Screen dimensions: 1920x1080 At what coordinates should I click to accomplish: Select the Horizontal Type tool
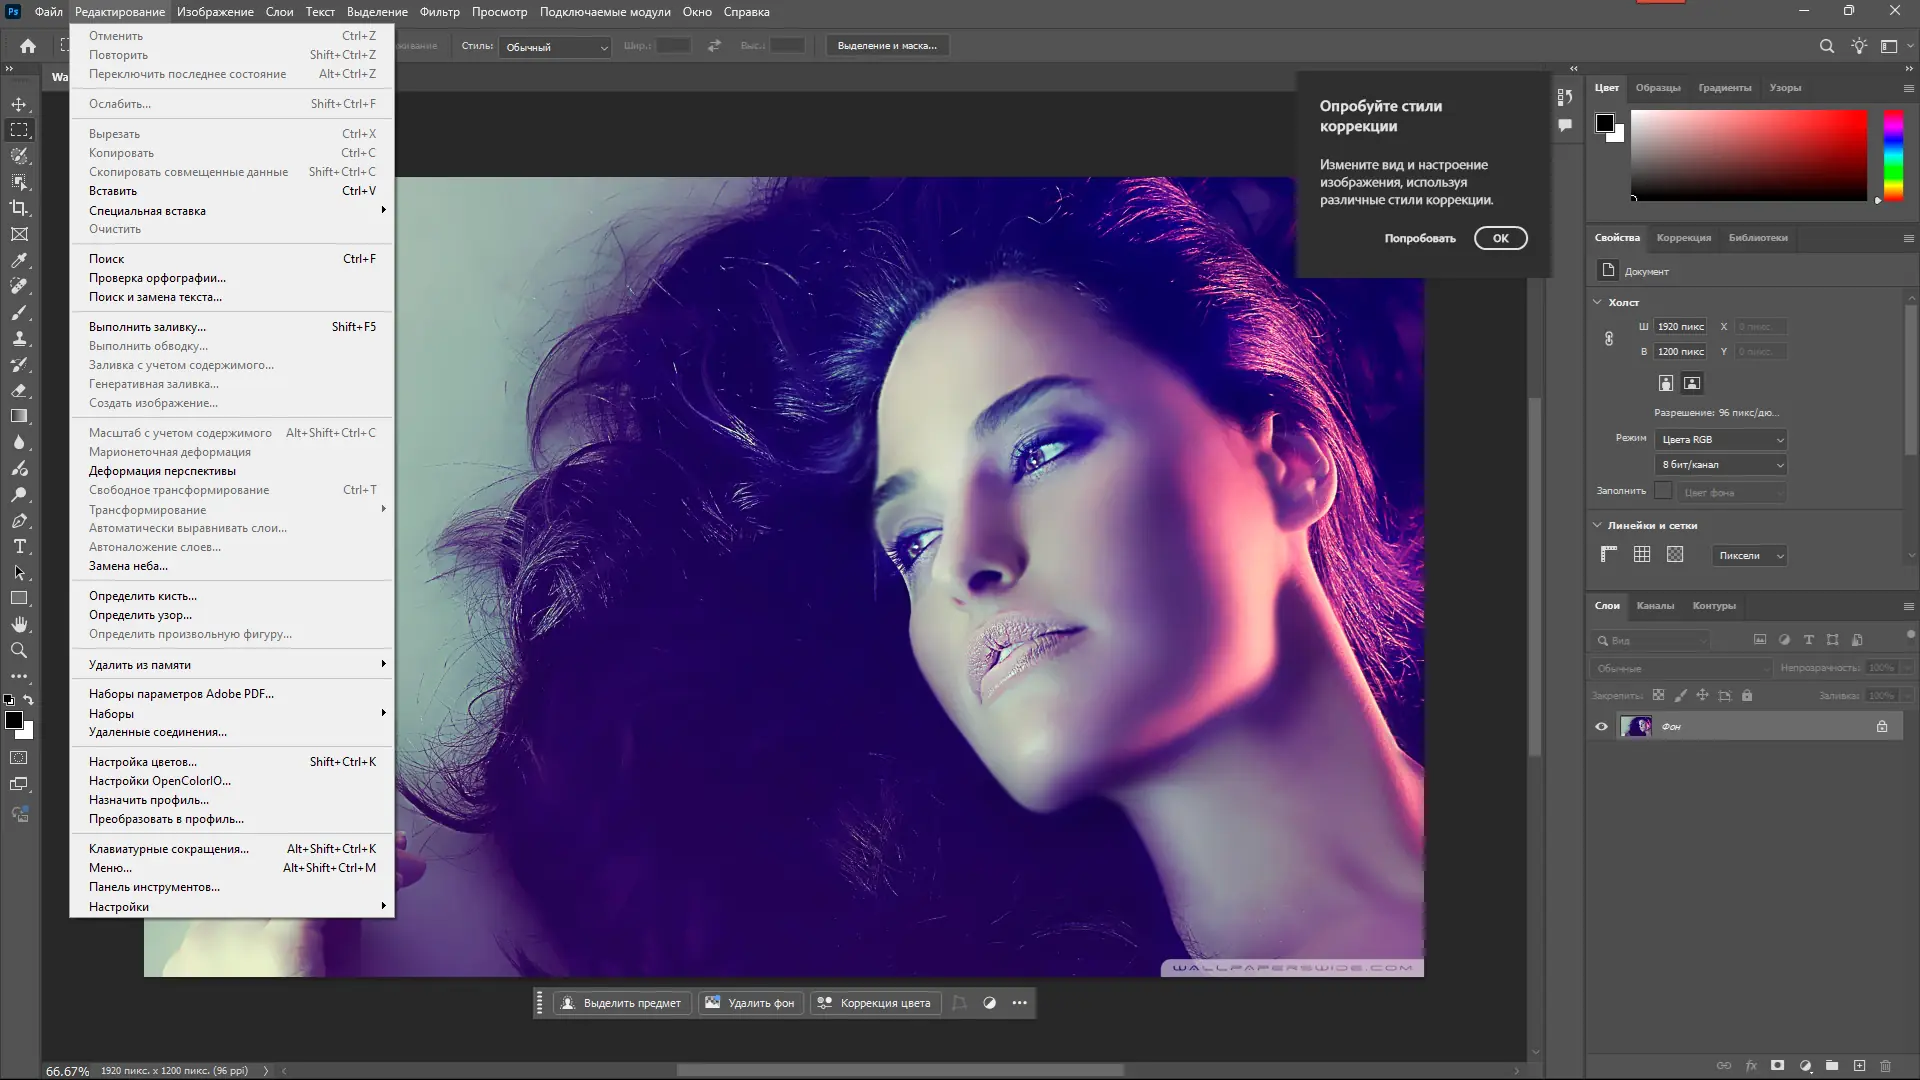click(x=19, y=547)
